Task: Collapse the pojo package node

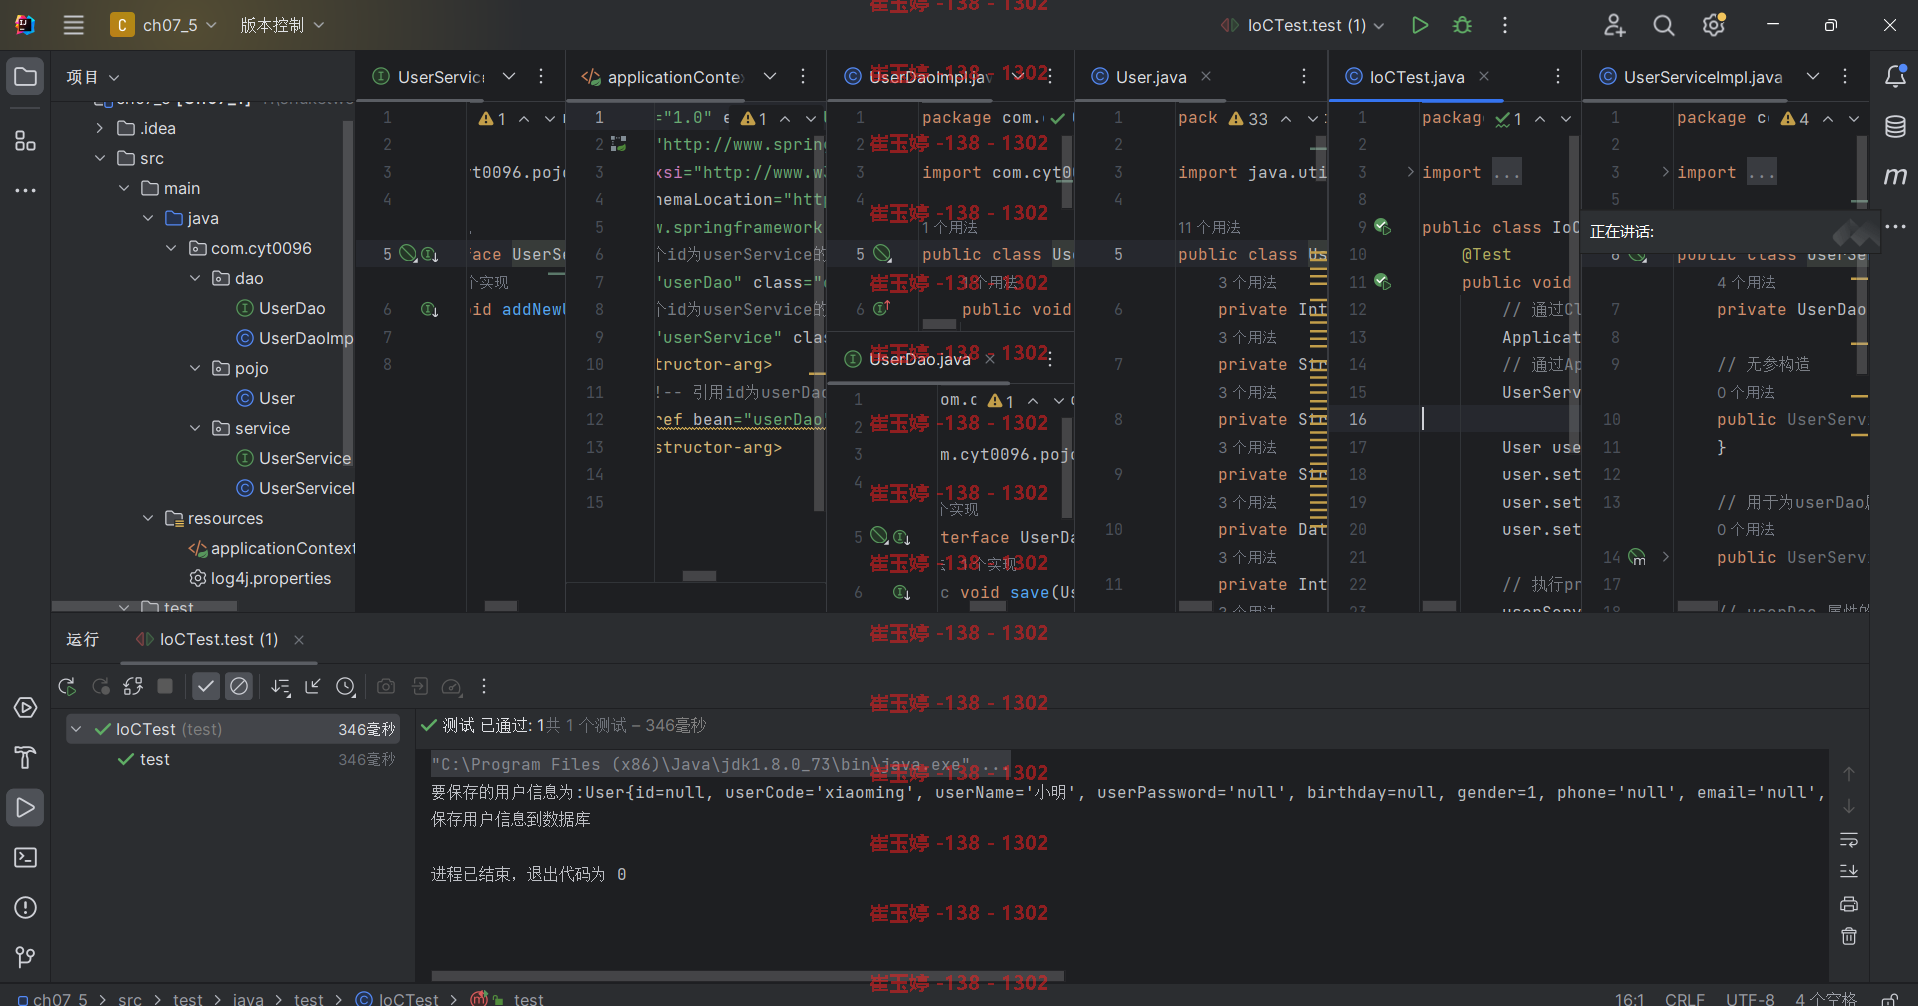Action: coord(195,368)
